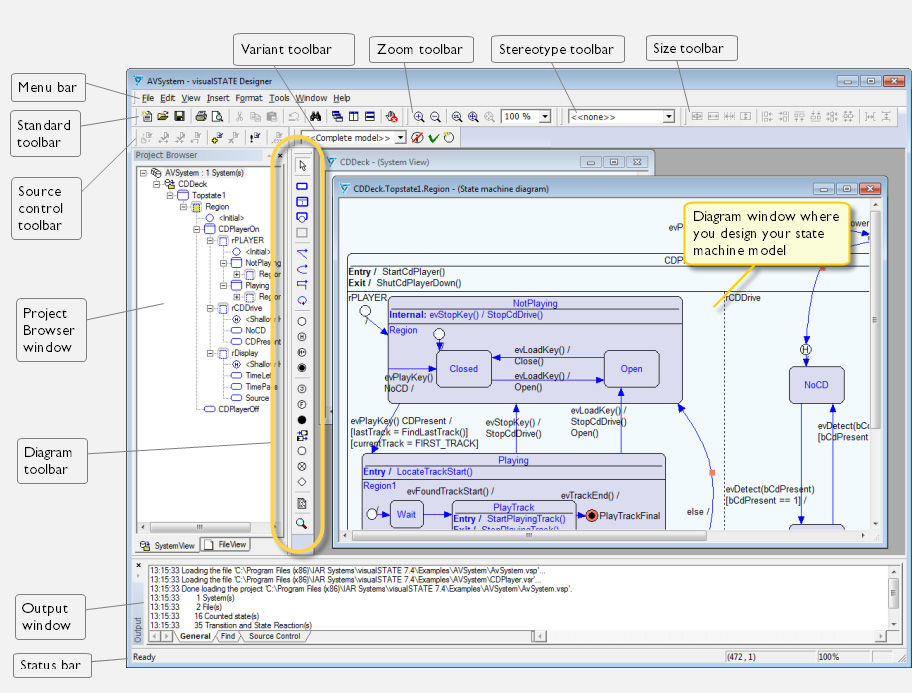The width and height of the screenshot is (912, 693).
Task: Select the straight transition arrow tool
Action: tap(302, 254)
